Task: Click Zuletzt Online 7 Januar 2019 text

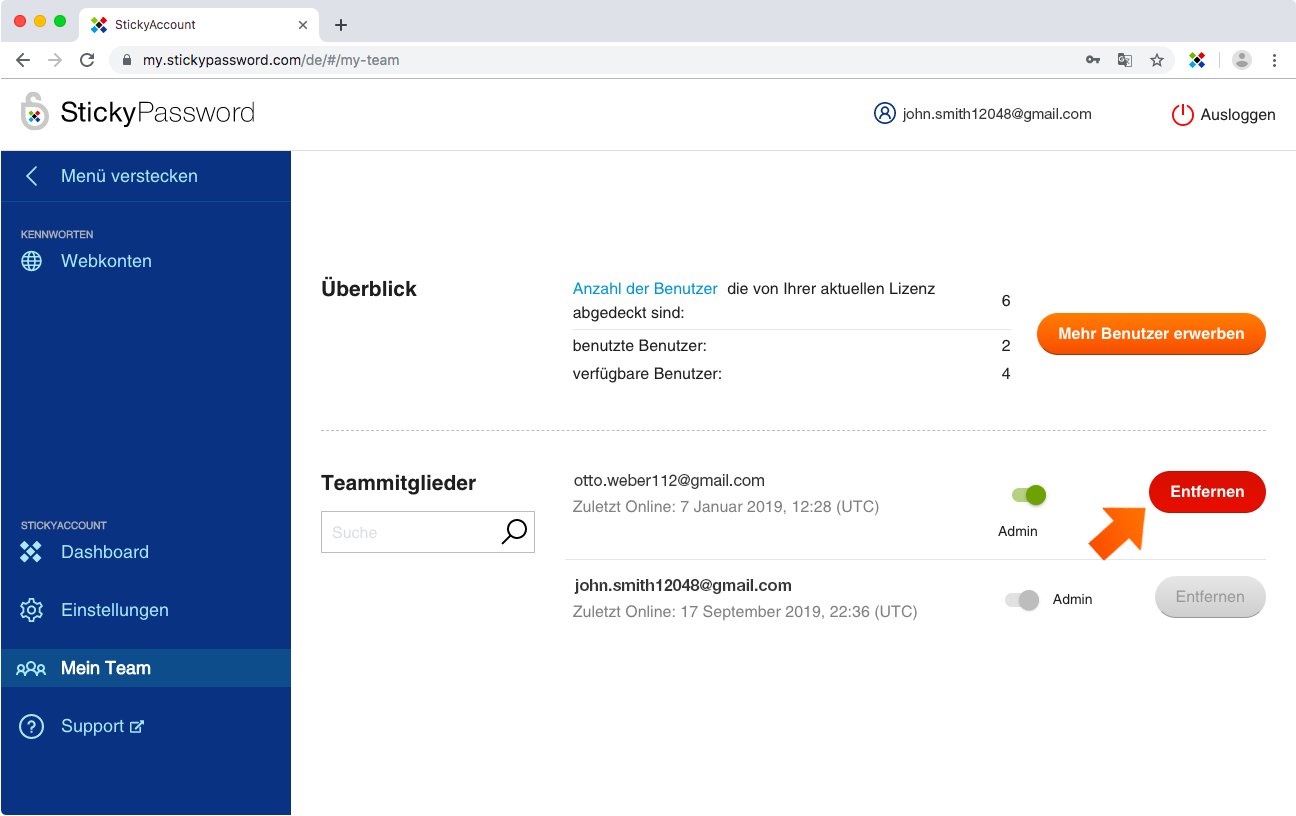Action: tap(726, 507)
